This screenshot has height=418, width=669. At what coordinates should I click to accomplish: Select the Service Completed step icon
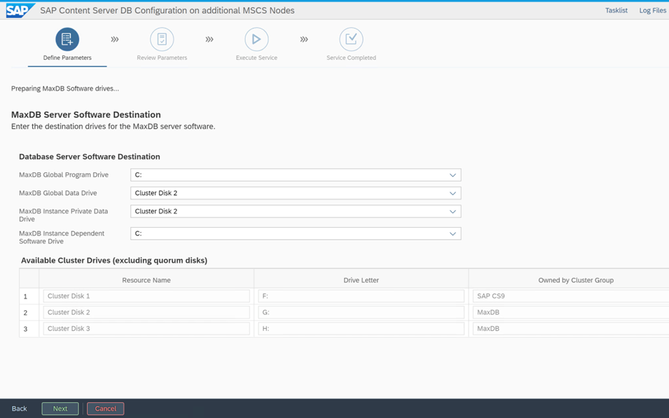351,39
